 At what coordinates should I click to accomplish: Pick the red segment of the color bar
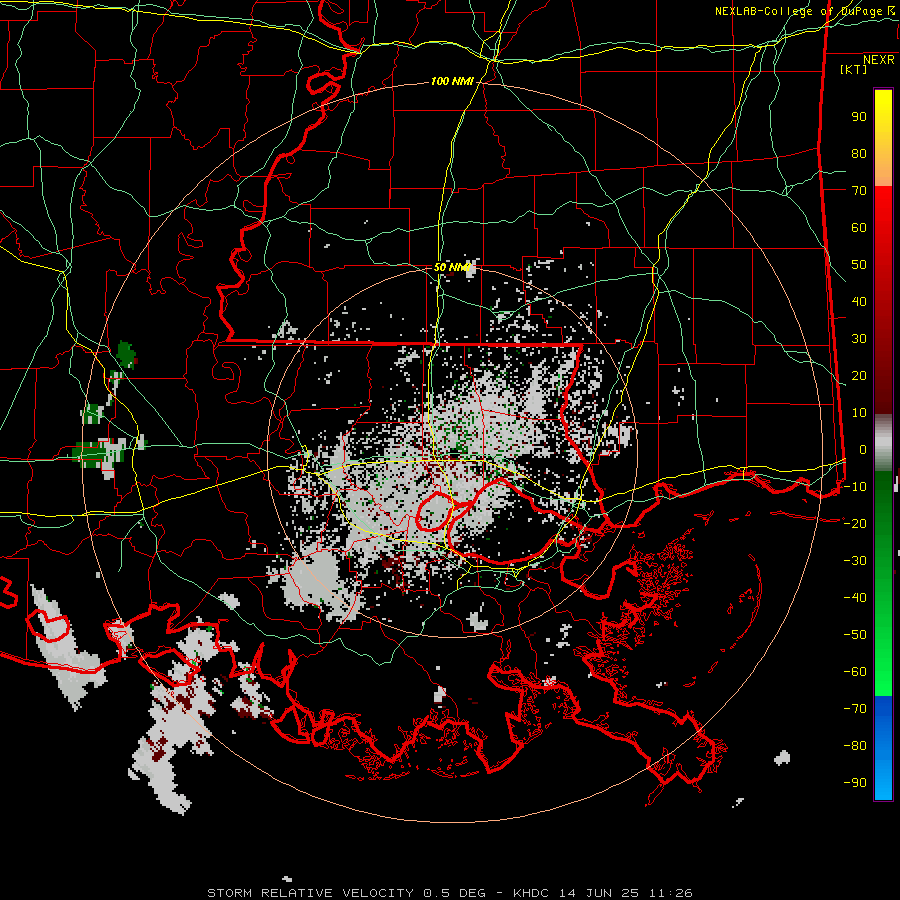(883, 298)
